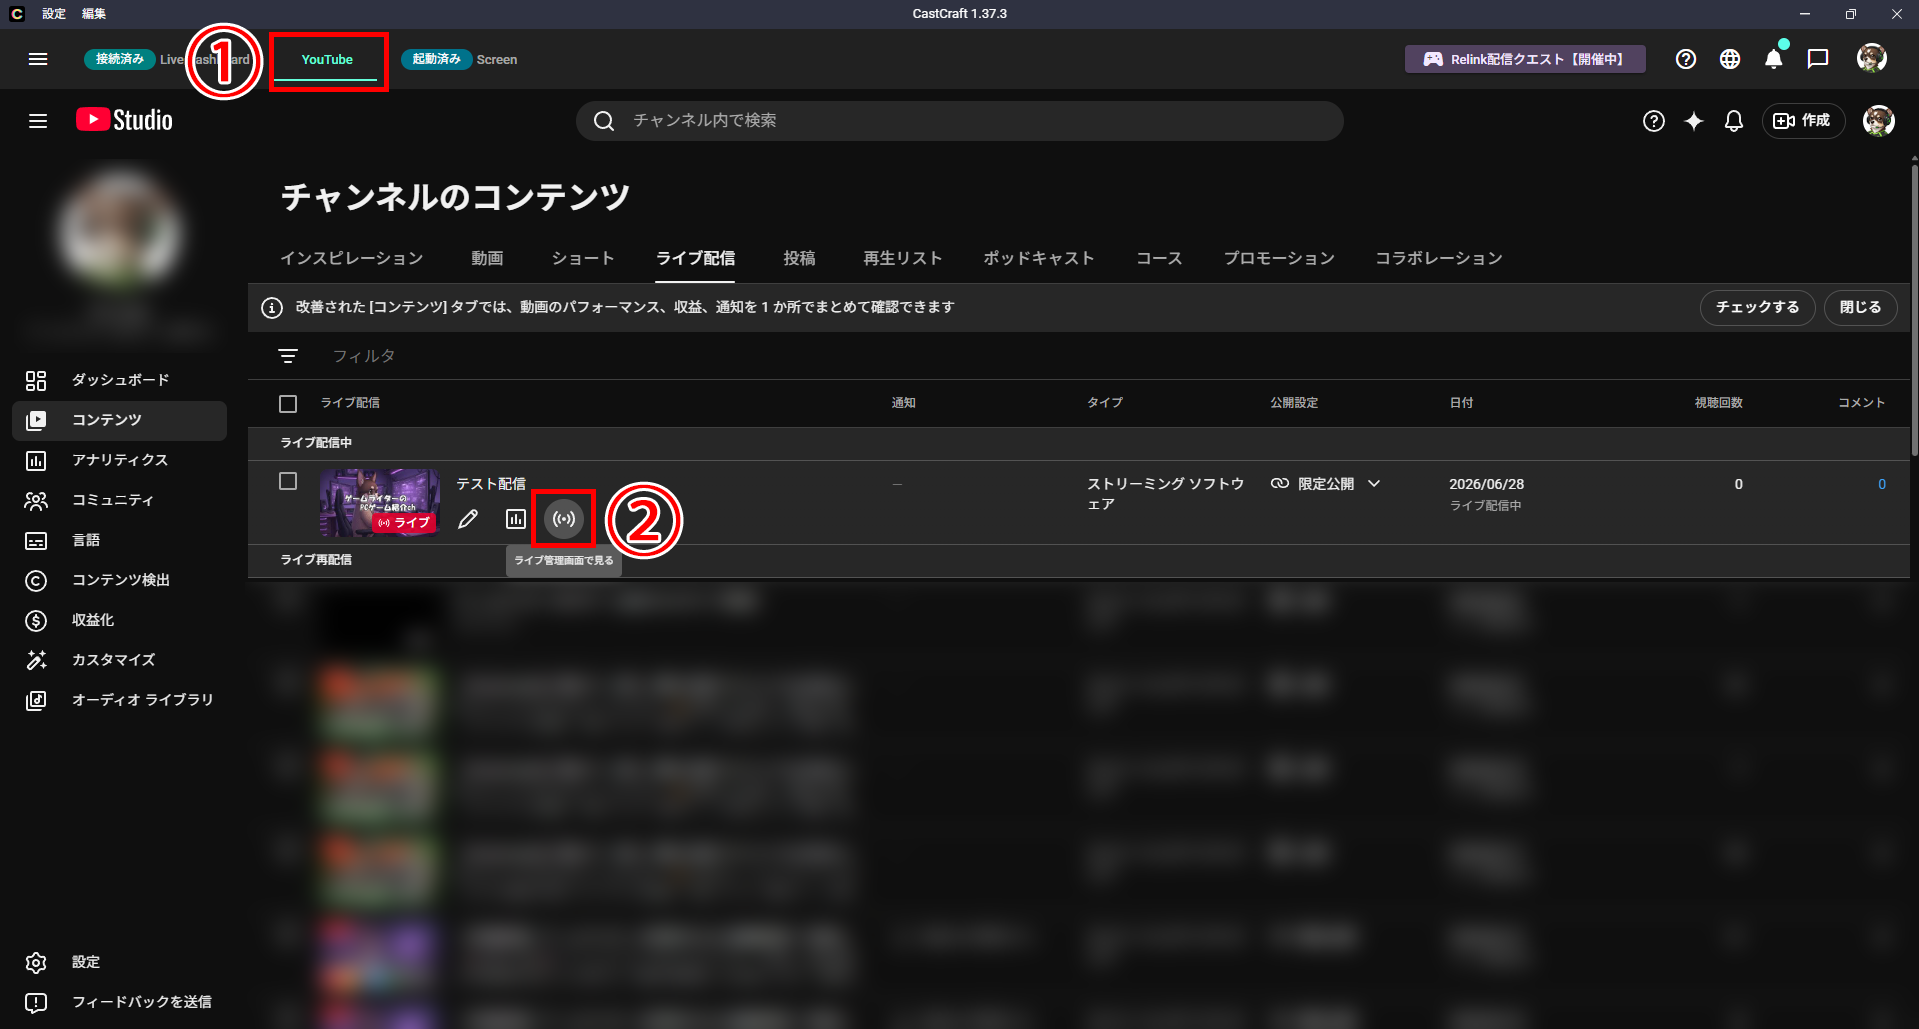Click the sparkle AI icon in Studio header

(1694, 121)
